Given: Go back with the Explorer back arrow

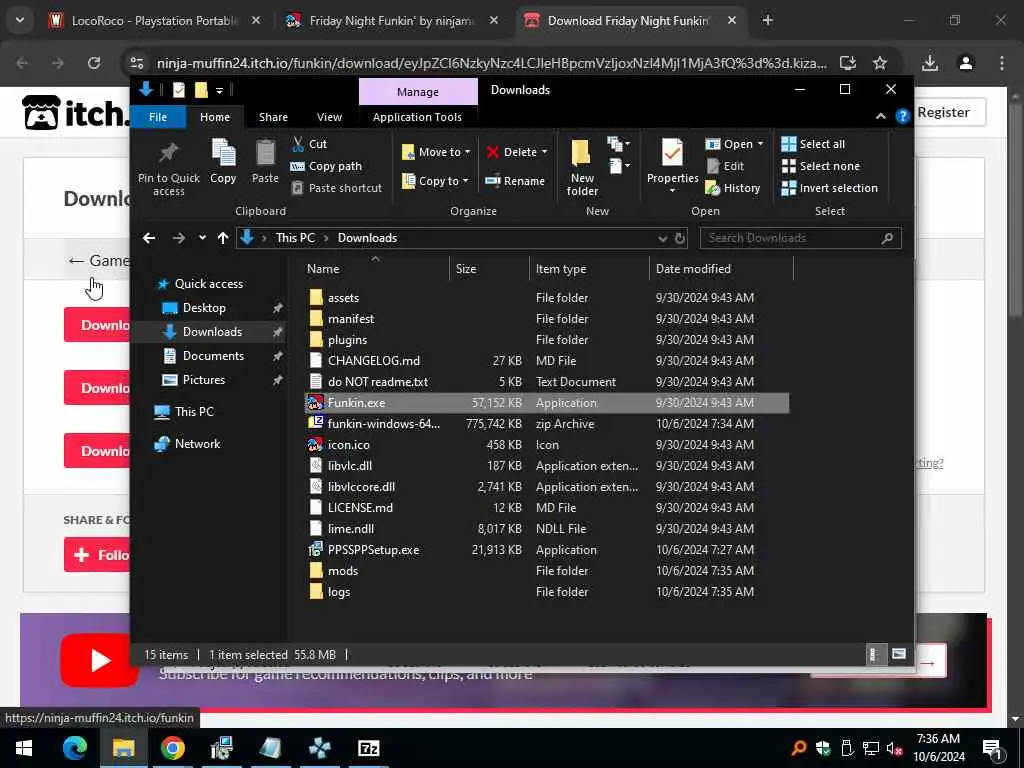Looking at the screenshot, I should tap(149, 238).
